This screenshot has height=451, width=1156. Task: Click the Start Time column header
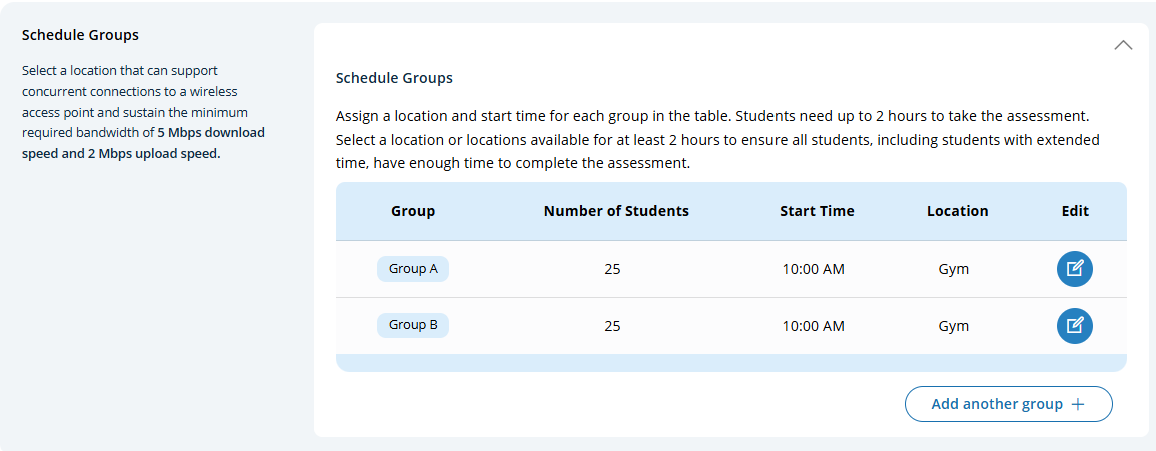pos(817,211)
